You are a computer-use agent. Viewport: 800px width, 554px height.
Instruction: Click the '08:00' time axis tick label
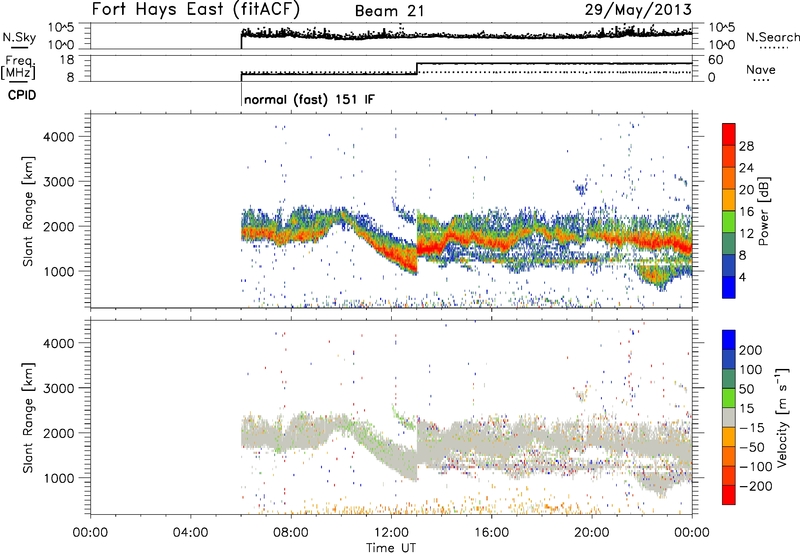pos(291,533)
